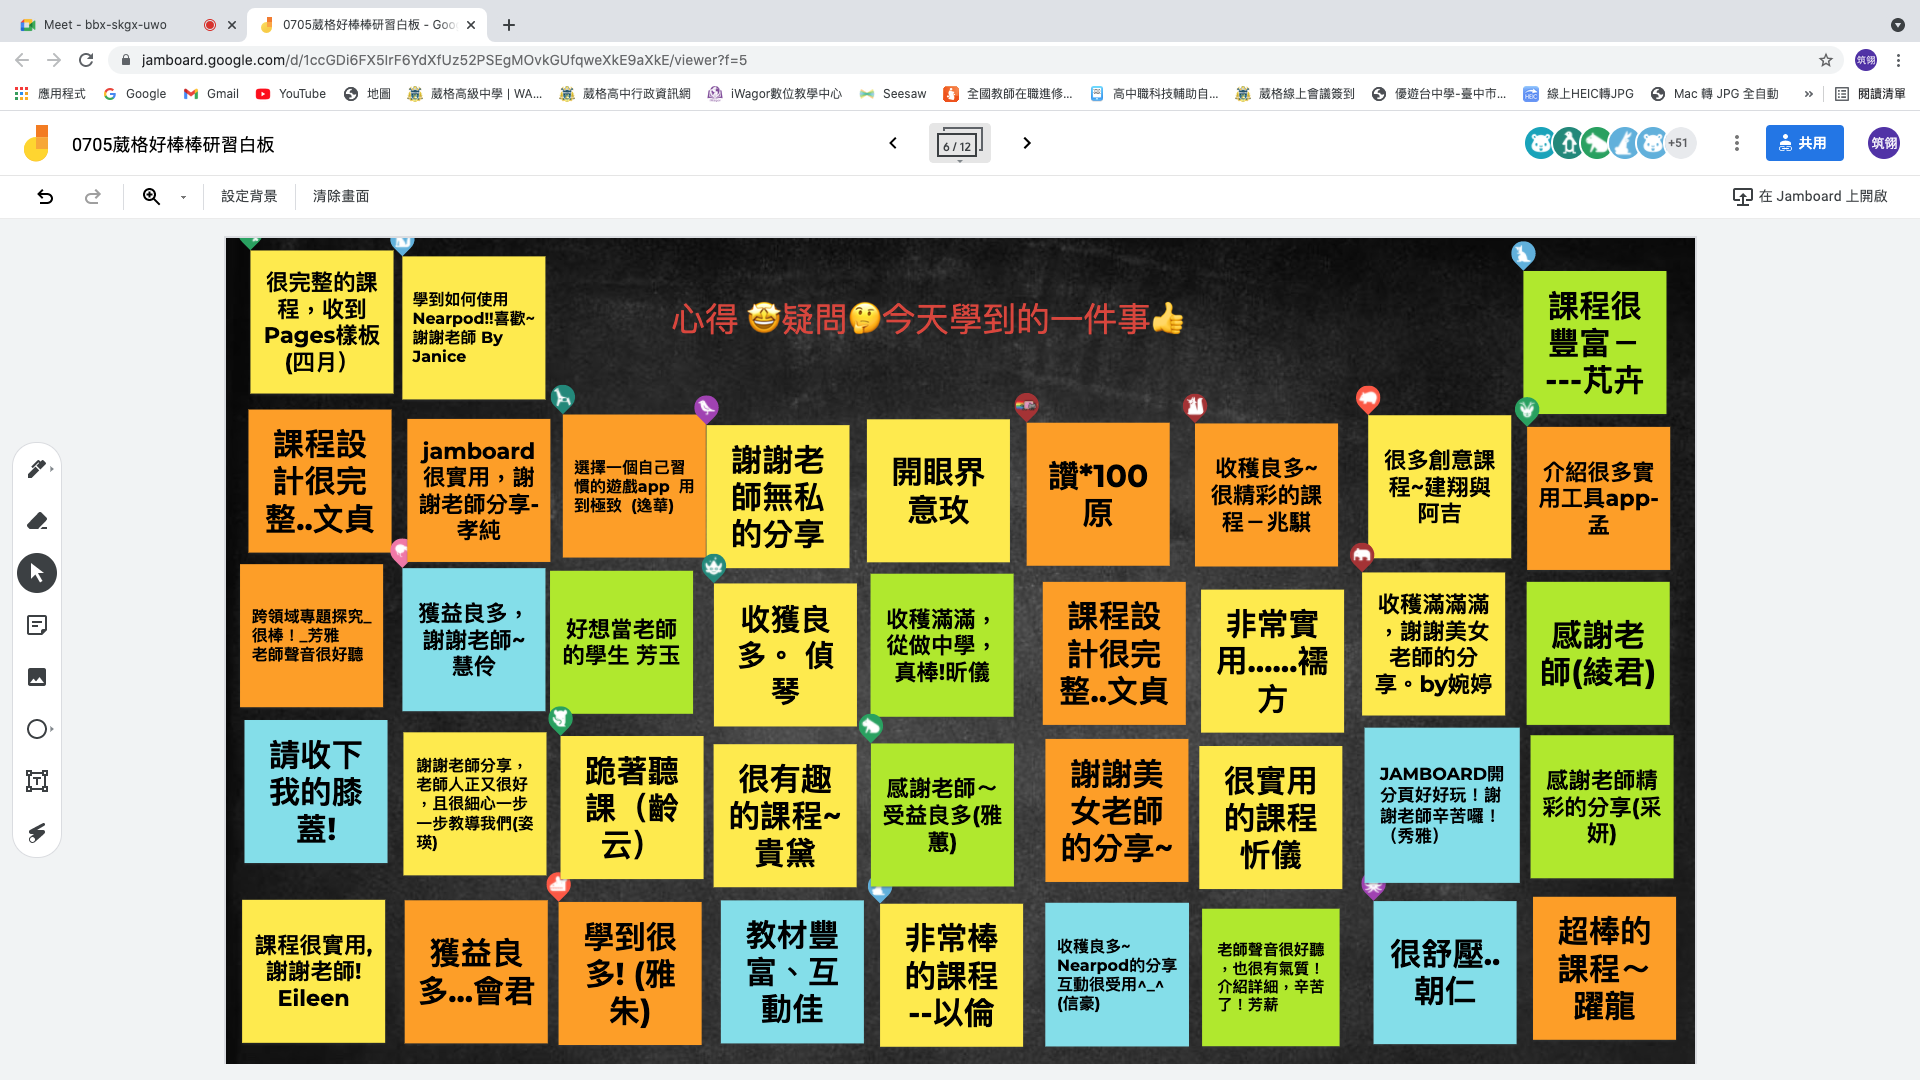Pick the Laser pointer tool
Image resolution: width=1920 pixels, height=1080 pixels.
tap(37, 833)
